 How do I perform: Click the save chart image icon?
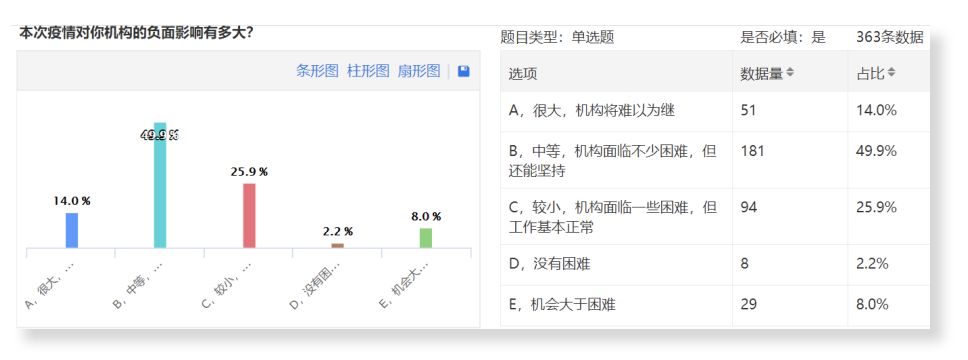pyautogui.click(x=464, y=71)
